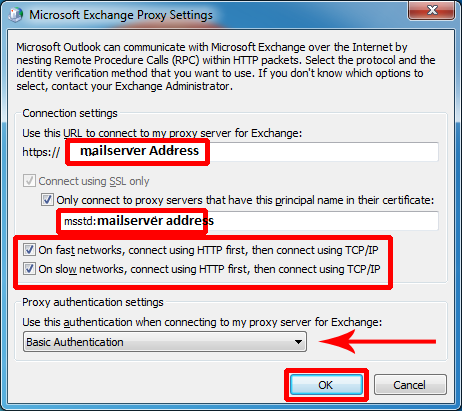Open the Basic Authentication combo box

click(165, 342)
